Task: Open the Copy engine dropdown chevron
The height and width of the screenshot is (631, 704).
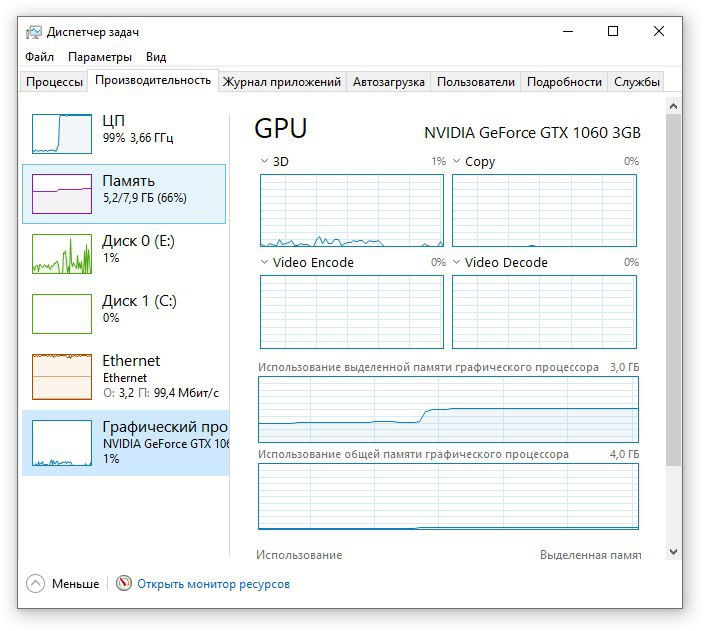Action: (456, 161)
